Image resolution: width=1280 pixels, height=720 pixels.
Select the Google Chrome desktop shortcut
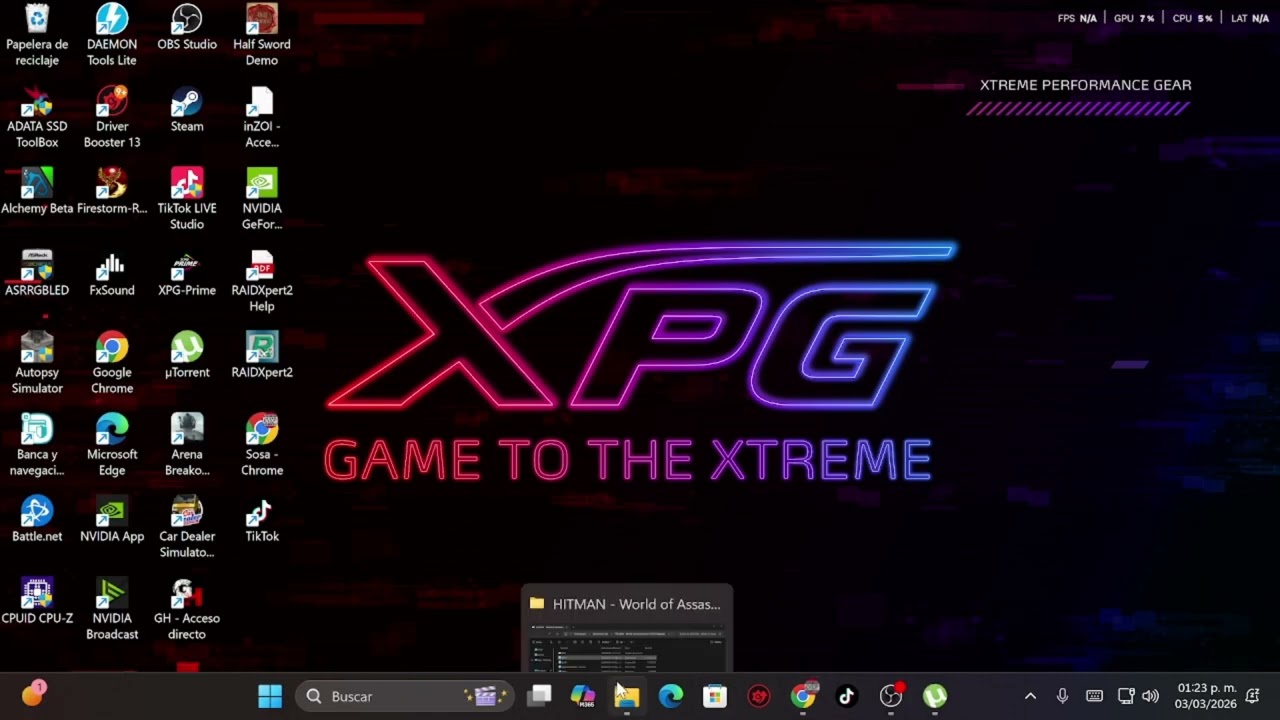[112, 363]
